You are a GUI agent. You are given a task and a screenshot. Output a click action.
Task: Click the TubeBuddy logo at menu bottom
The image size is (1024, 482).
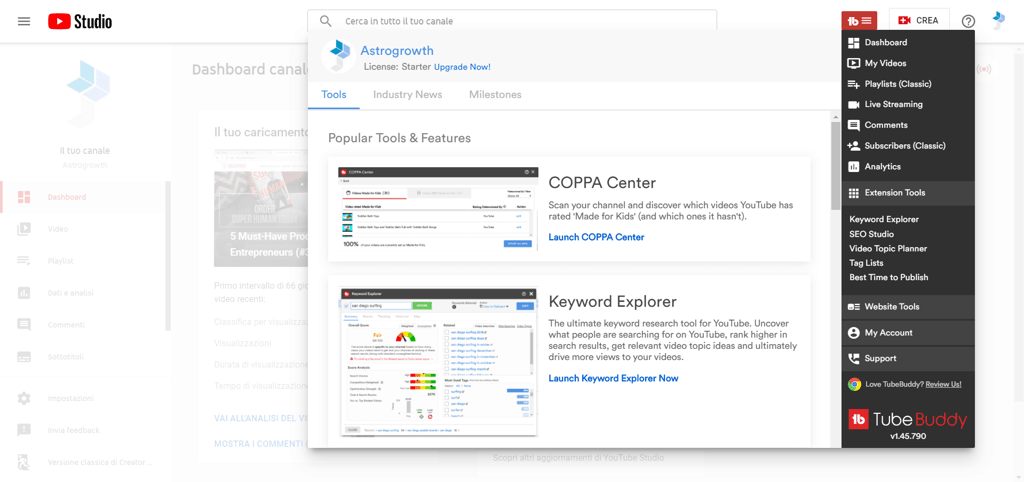(x=908, y=419)
